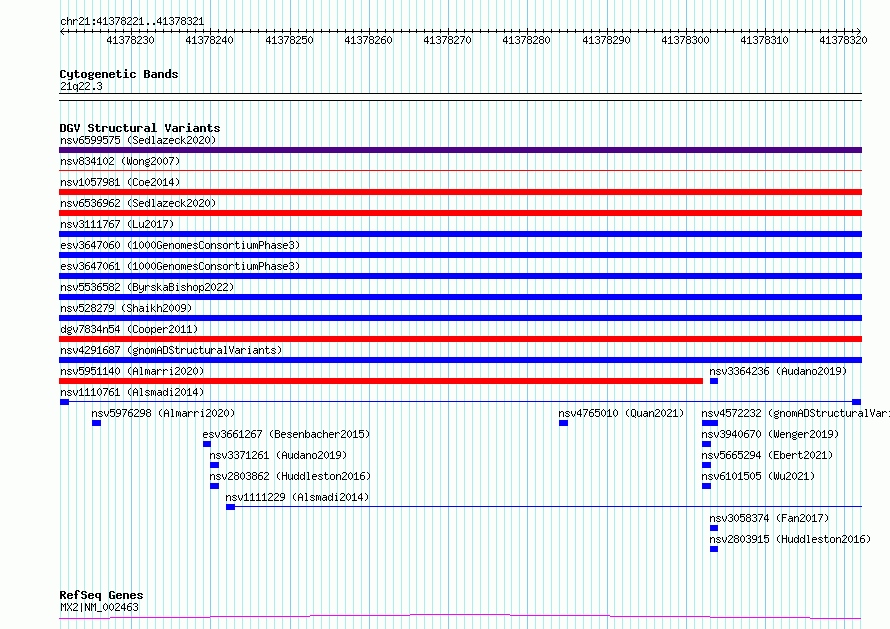Select the blue nsv5665294 marker

click(x=706, y=465)
